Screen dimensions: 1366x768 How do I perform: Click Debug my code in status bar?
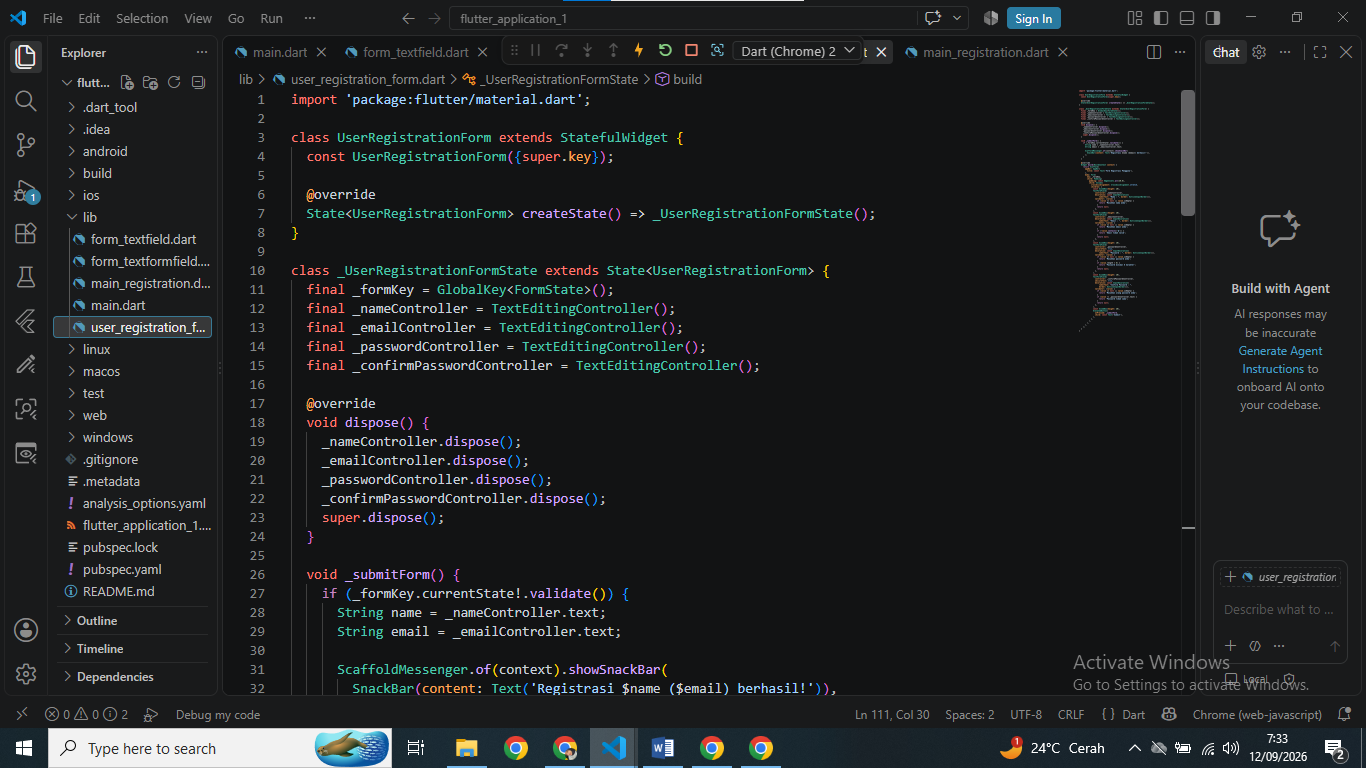pos(218,715)
